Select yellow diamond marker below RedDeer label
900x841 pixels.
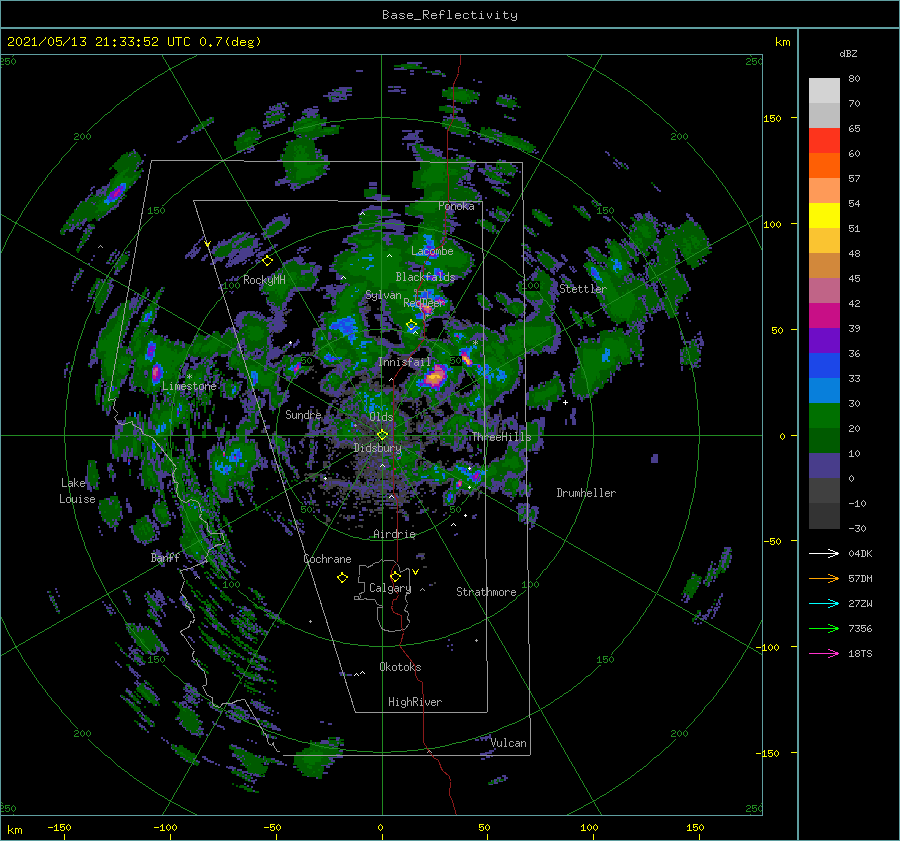411,325
